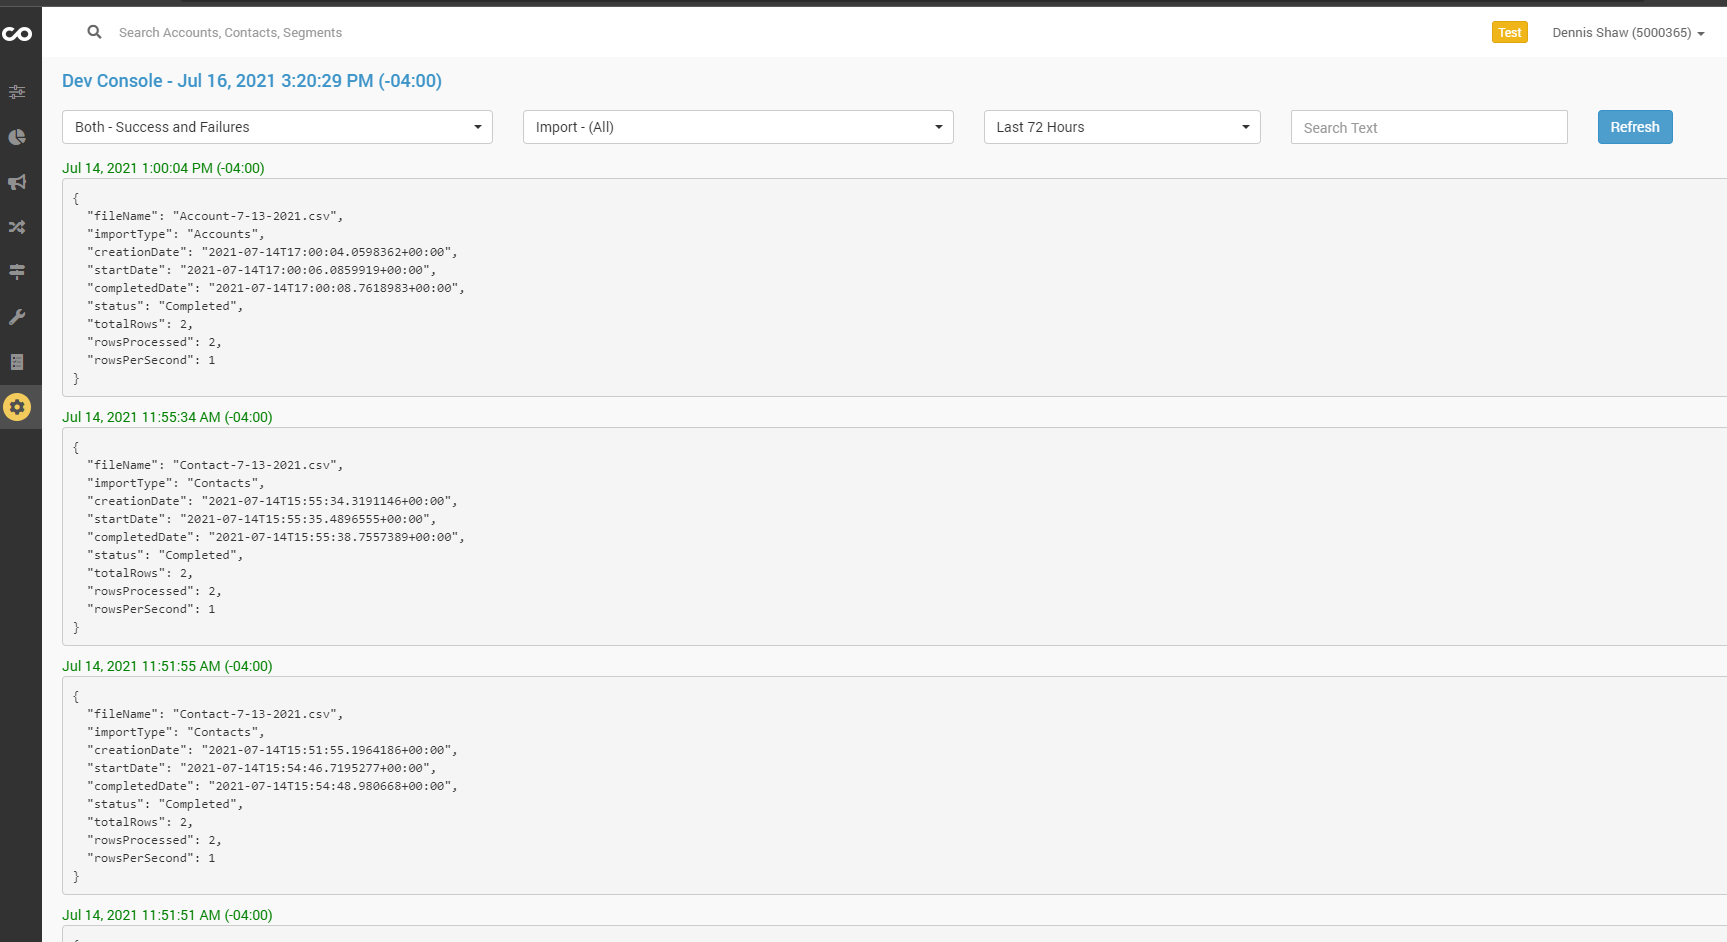Click completedDate 2021-07-14T17:00:08 line
The height and width of the screenshot is (942, 1727).
pyautogui.click(x=276, y=288)
